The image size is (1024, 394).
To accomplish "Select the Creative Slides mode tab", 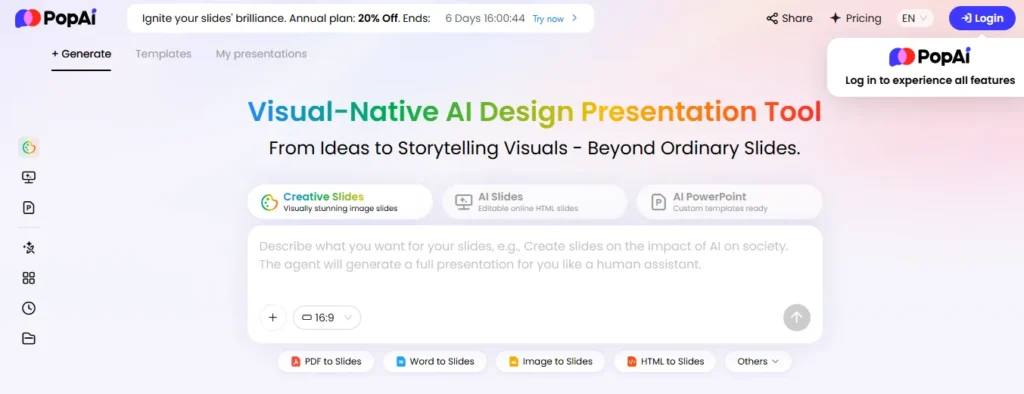I will pyautogui.click(x=340, y=202).
